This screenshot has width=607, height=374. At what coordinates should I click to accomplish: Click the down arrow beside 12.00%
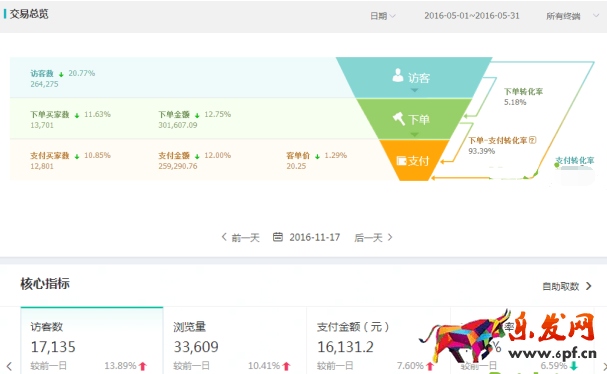(x=197, y=156)
